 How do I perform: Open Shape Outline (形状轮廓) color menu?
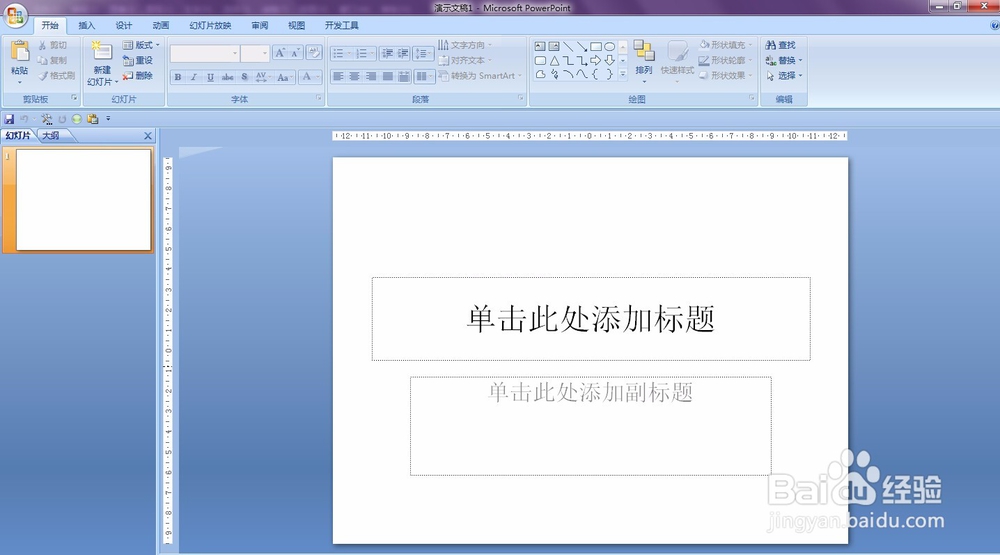[726, 61]
